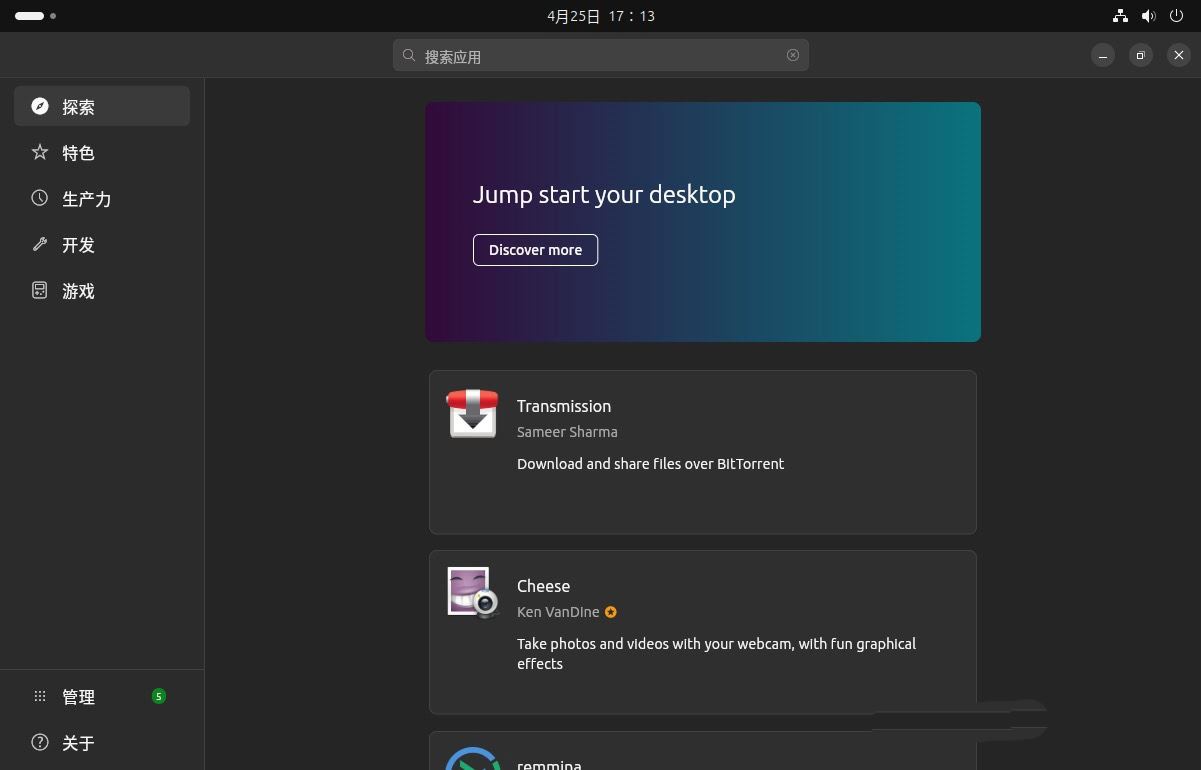Click the Cheese webcam app icon
This screenshot has width=1201, height=770.
coord(471,592)
